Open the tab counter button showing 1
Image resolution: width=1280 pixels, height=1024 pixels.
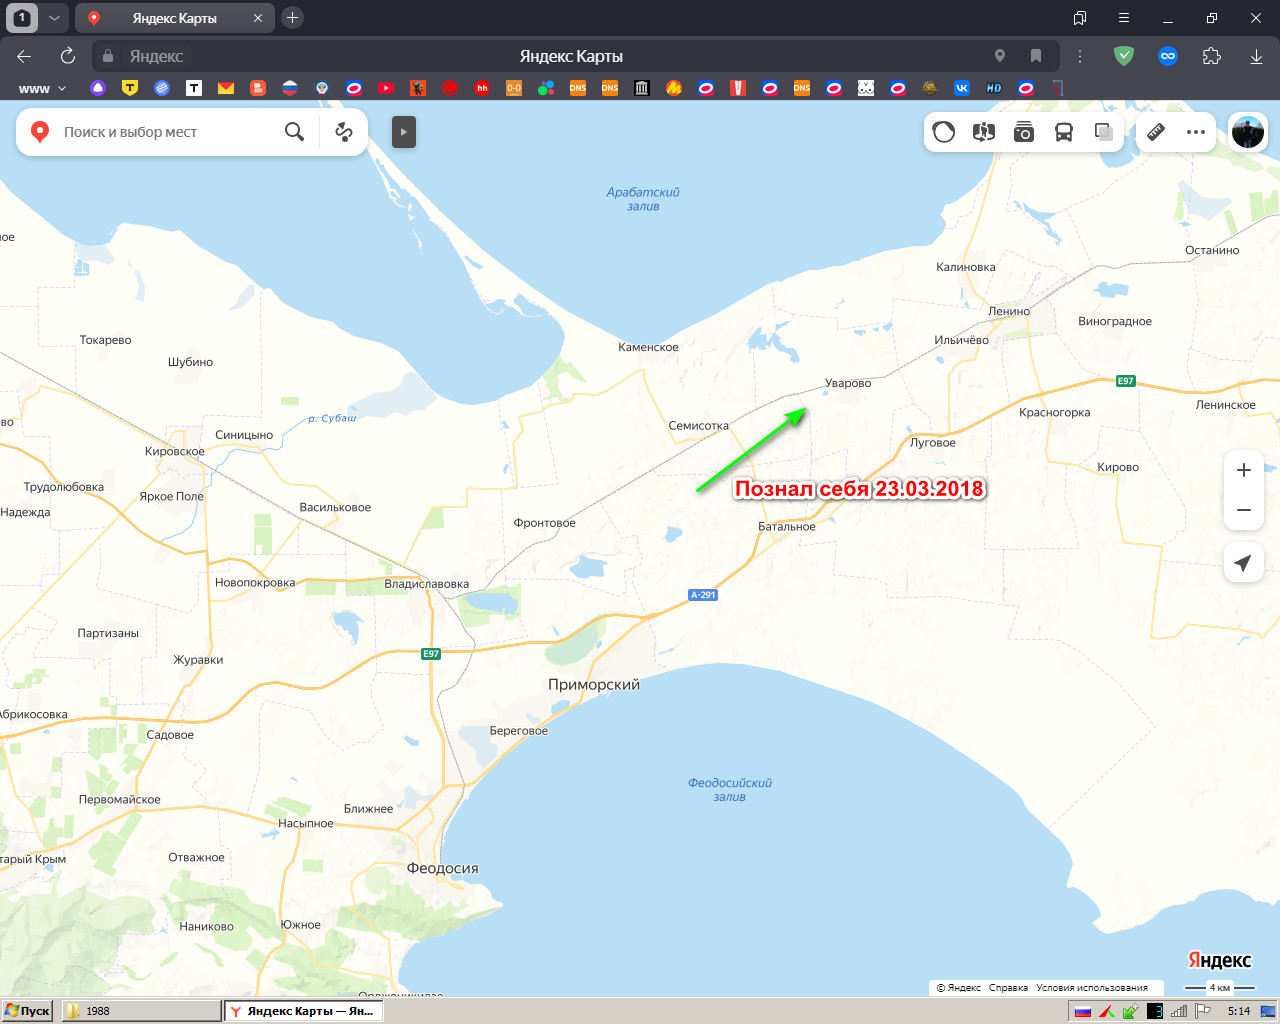pyautogui.click(x=22, y=17)
